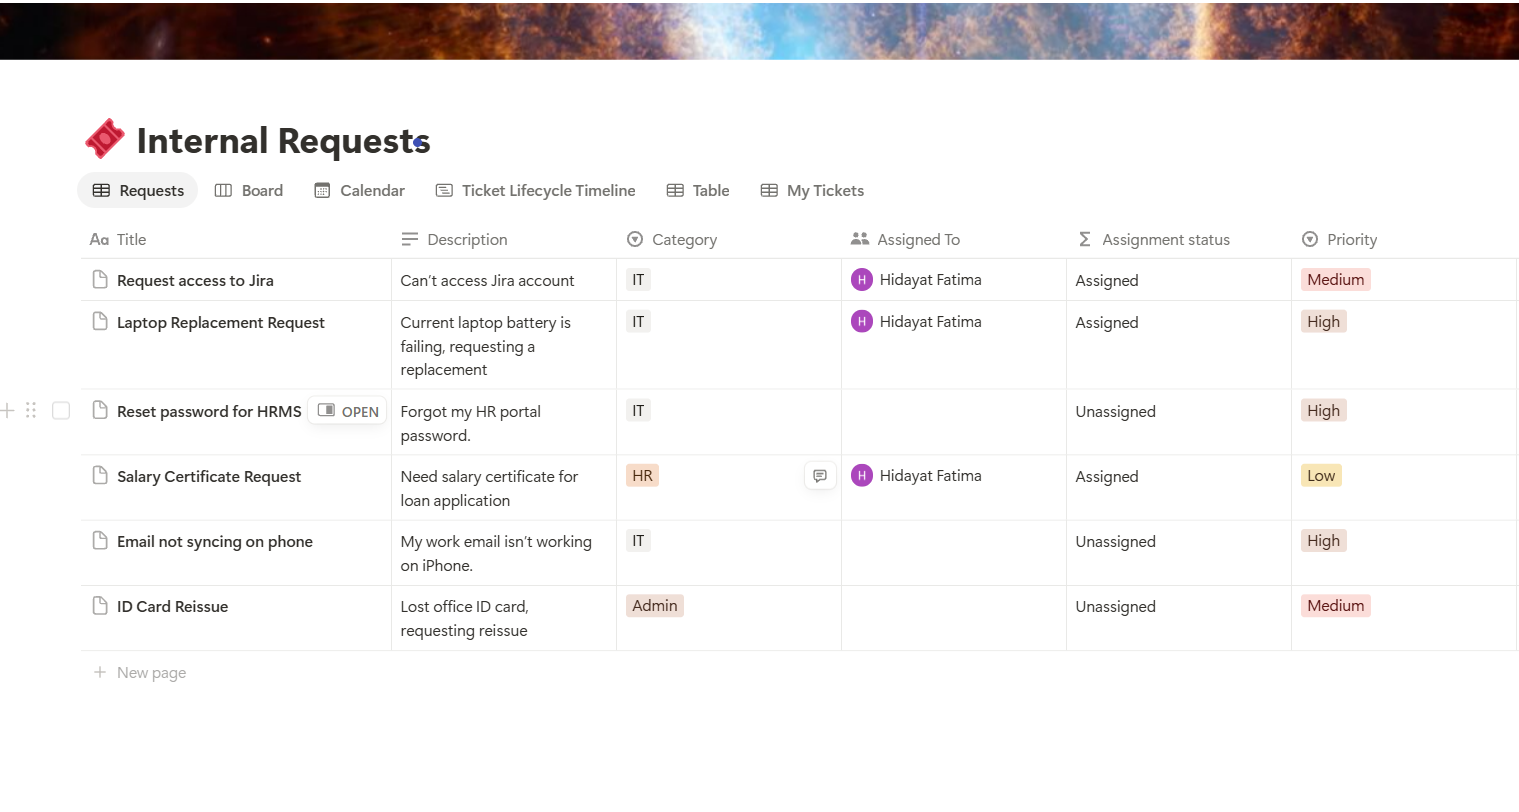The image size is (1519, 812).
Task: Select the Aa icon on the Title column
Action: tap(98, 239)
